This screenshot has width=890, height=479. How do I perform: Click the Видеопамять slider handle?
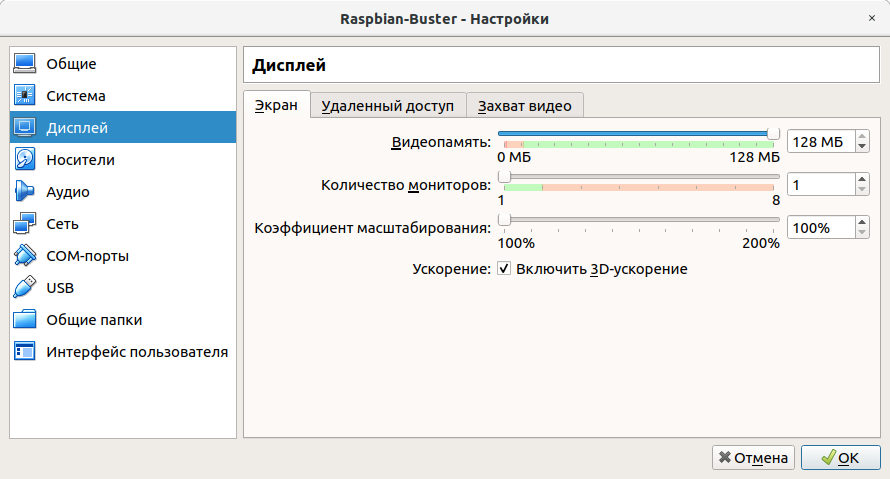point(773,133)
